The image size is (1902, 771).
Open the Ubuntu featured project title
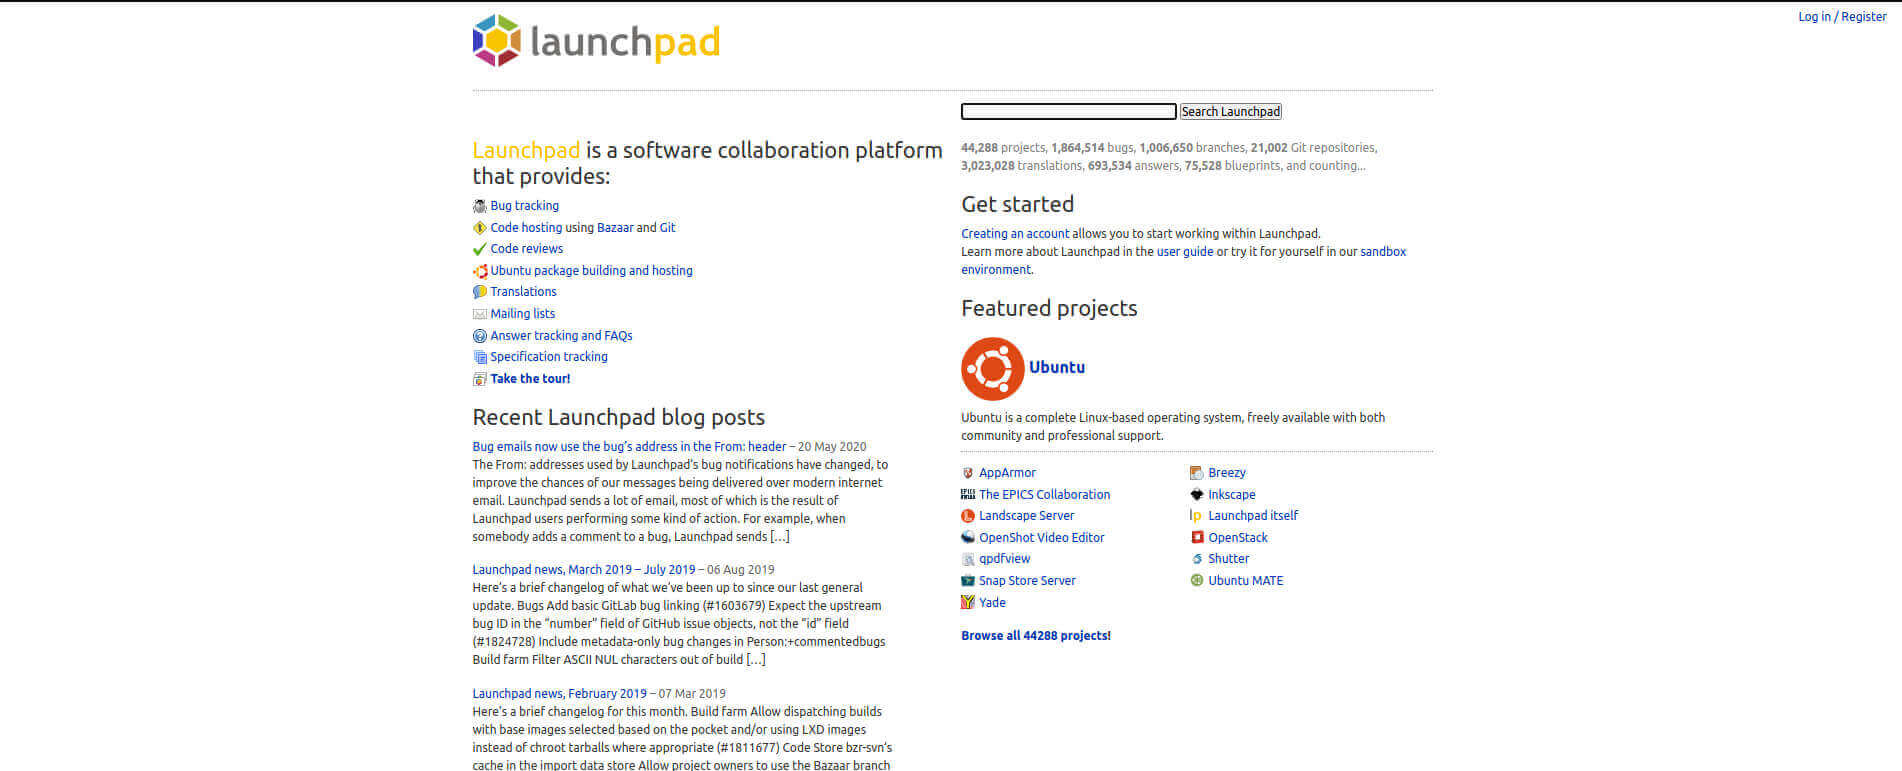[1057, 367]
